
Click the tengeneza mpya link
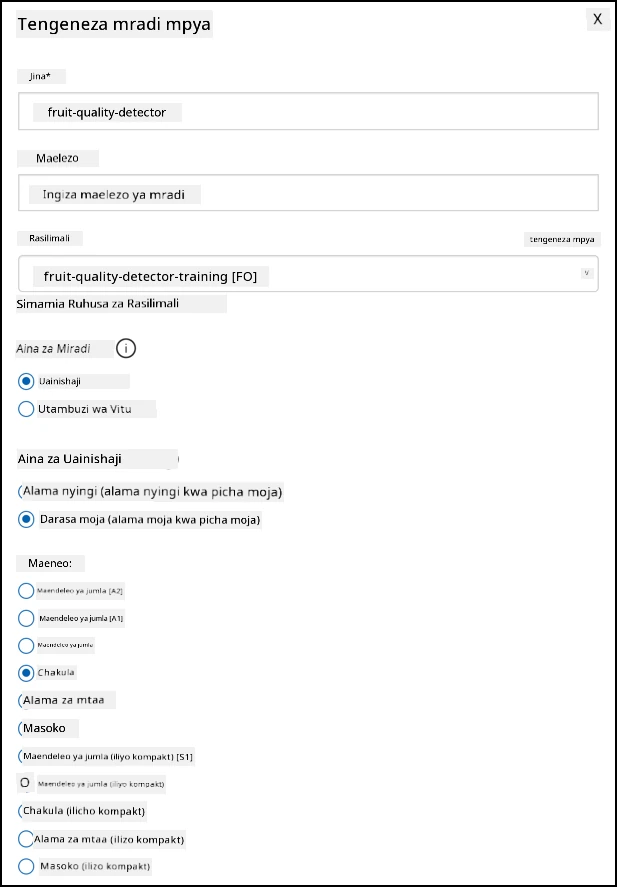pyautogui.click(x=562, y=239)
